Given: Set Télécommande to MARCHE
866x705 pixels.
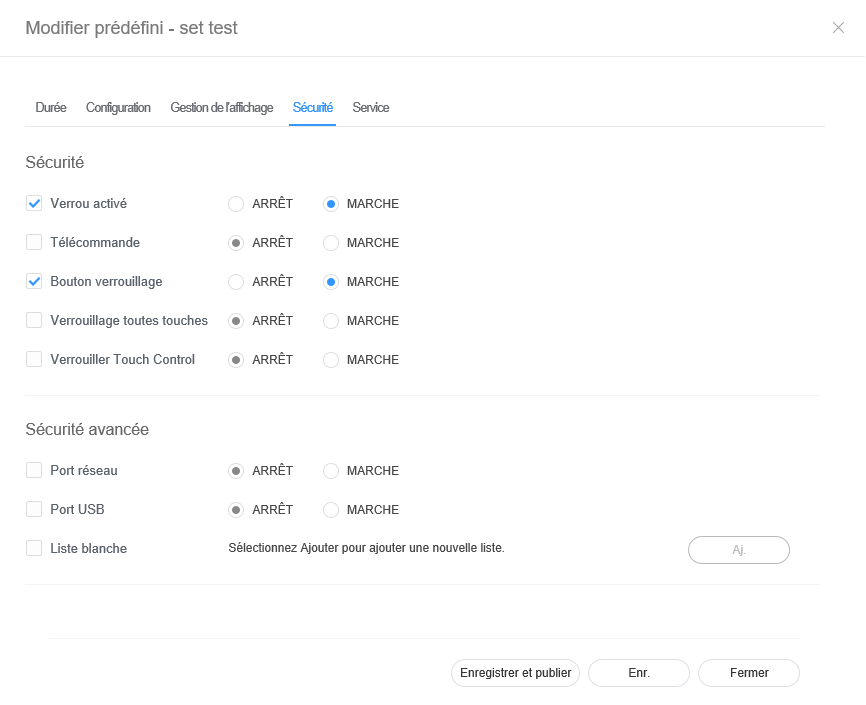Looking at the screenshot, I should pos(331,243).
